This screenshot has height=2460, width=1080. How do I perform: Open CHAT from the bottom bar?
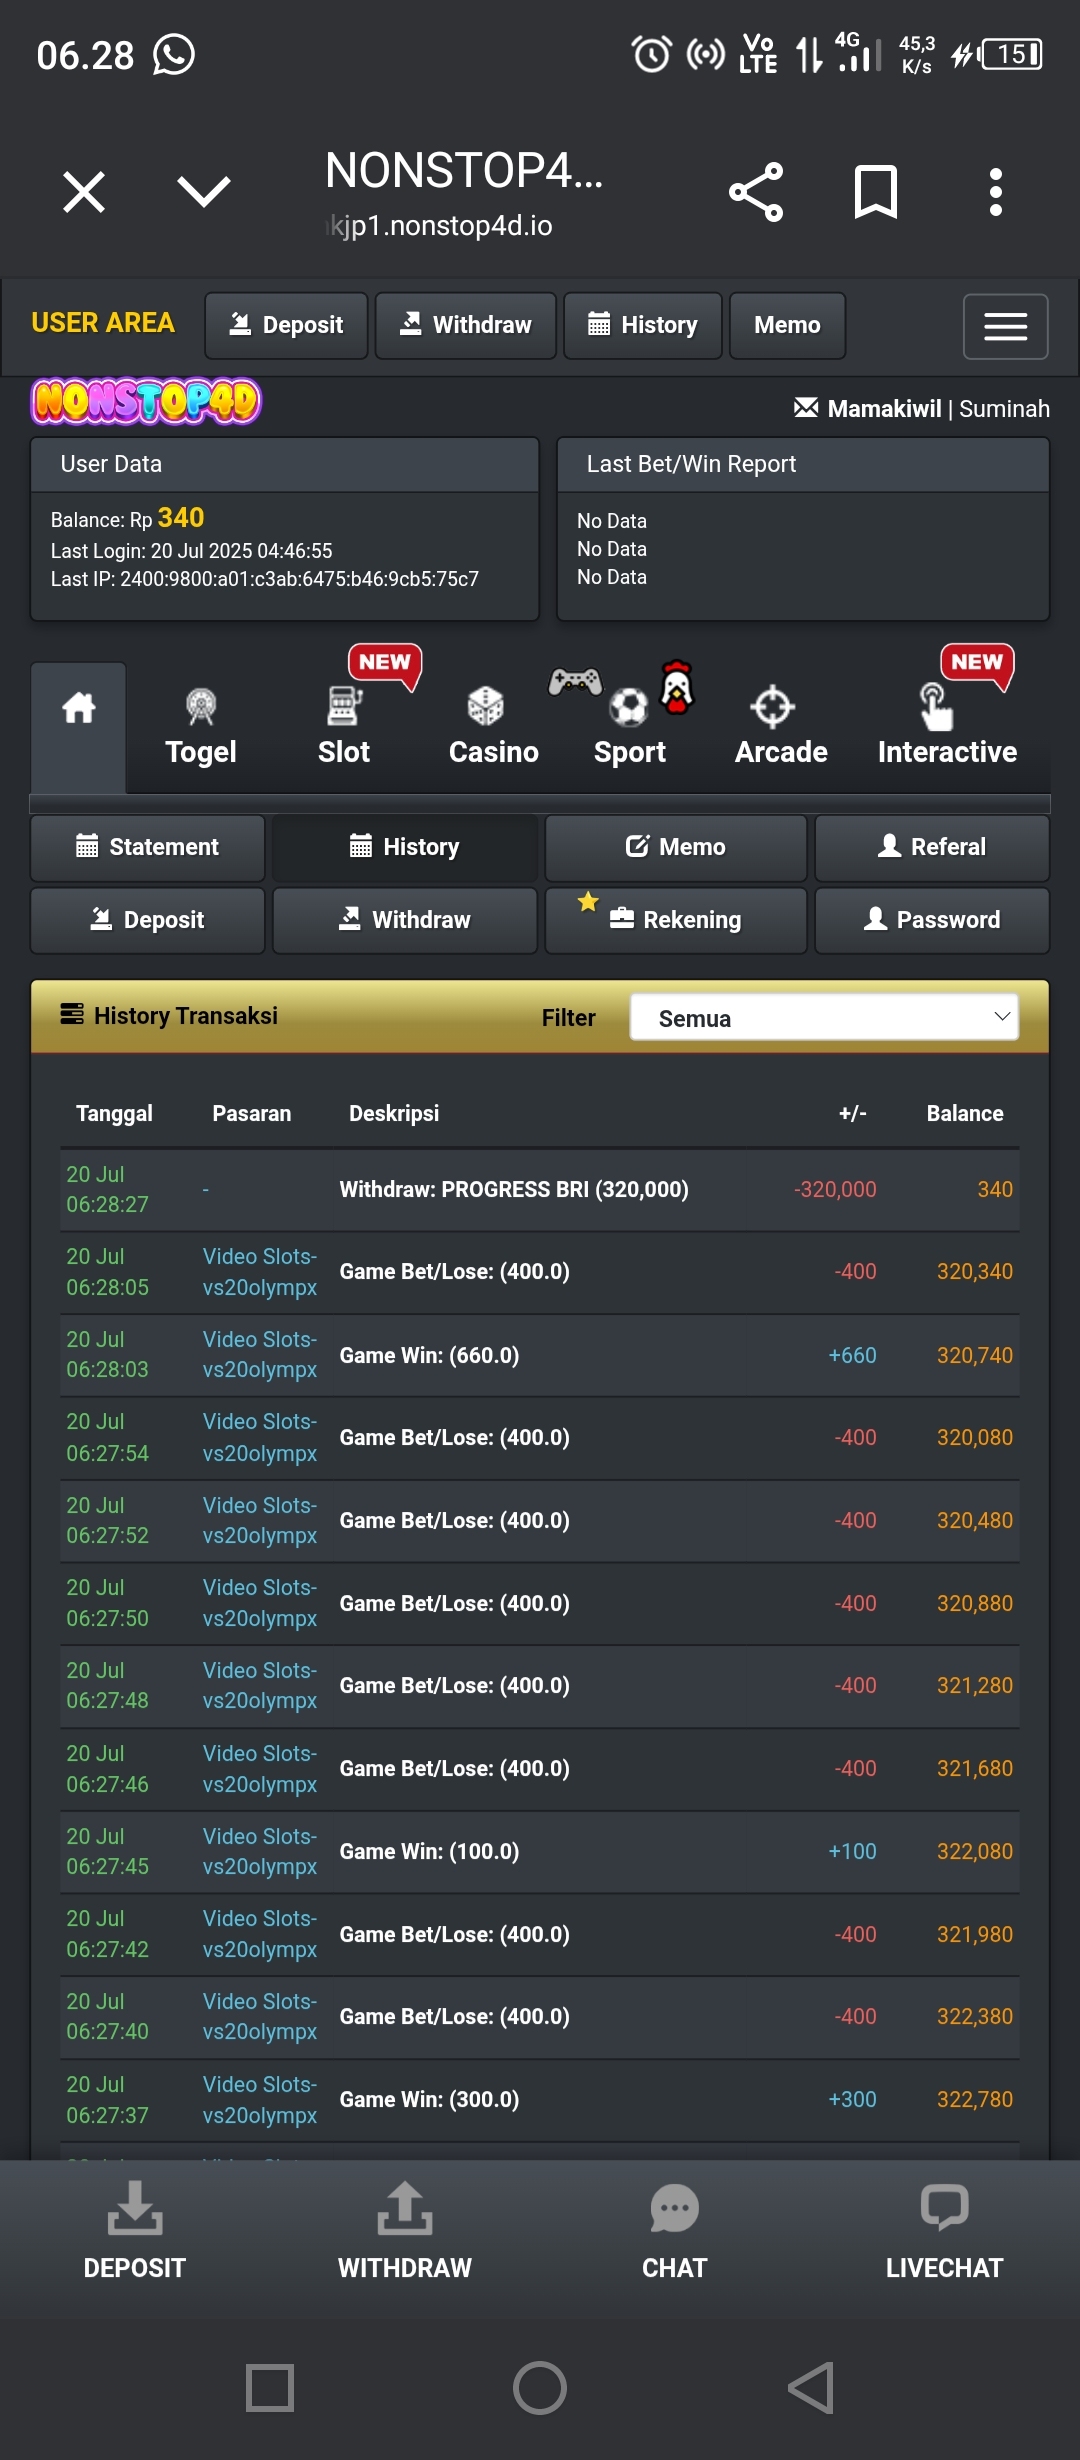[x=675, y=2231]
